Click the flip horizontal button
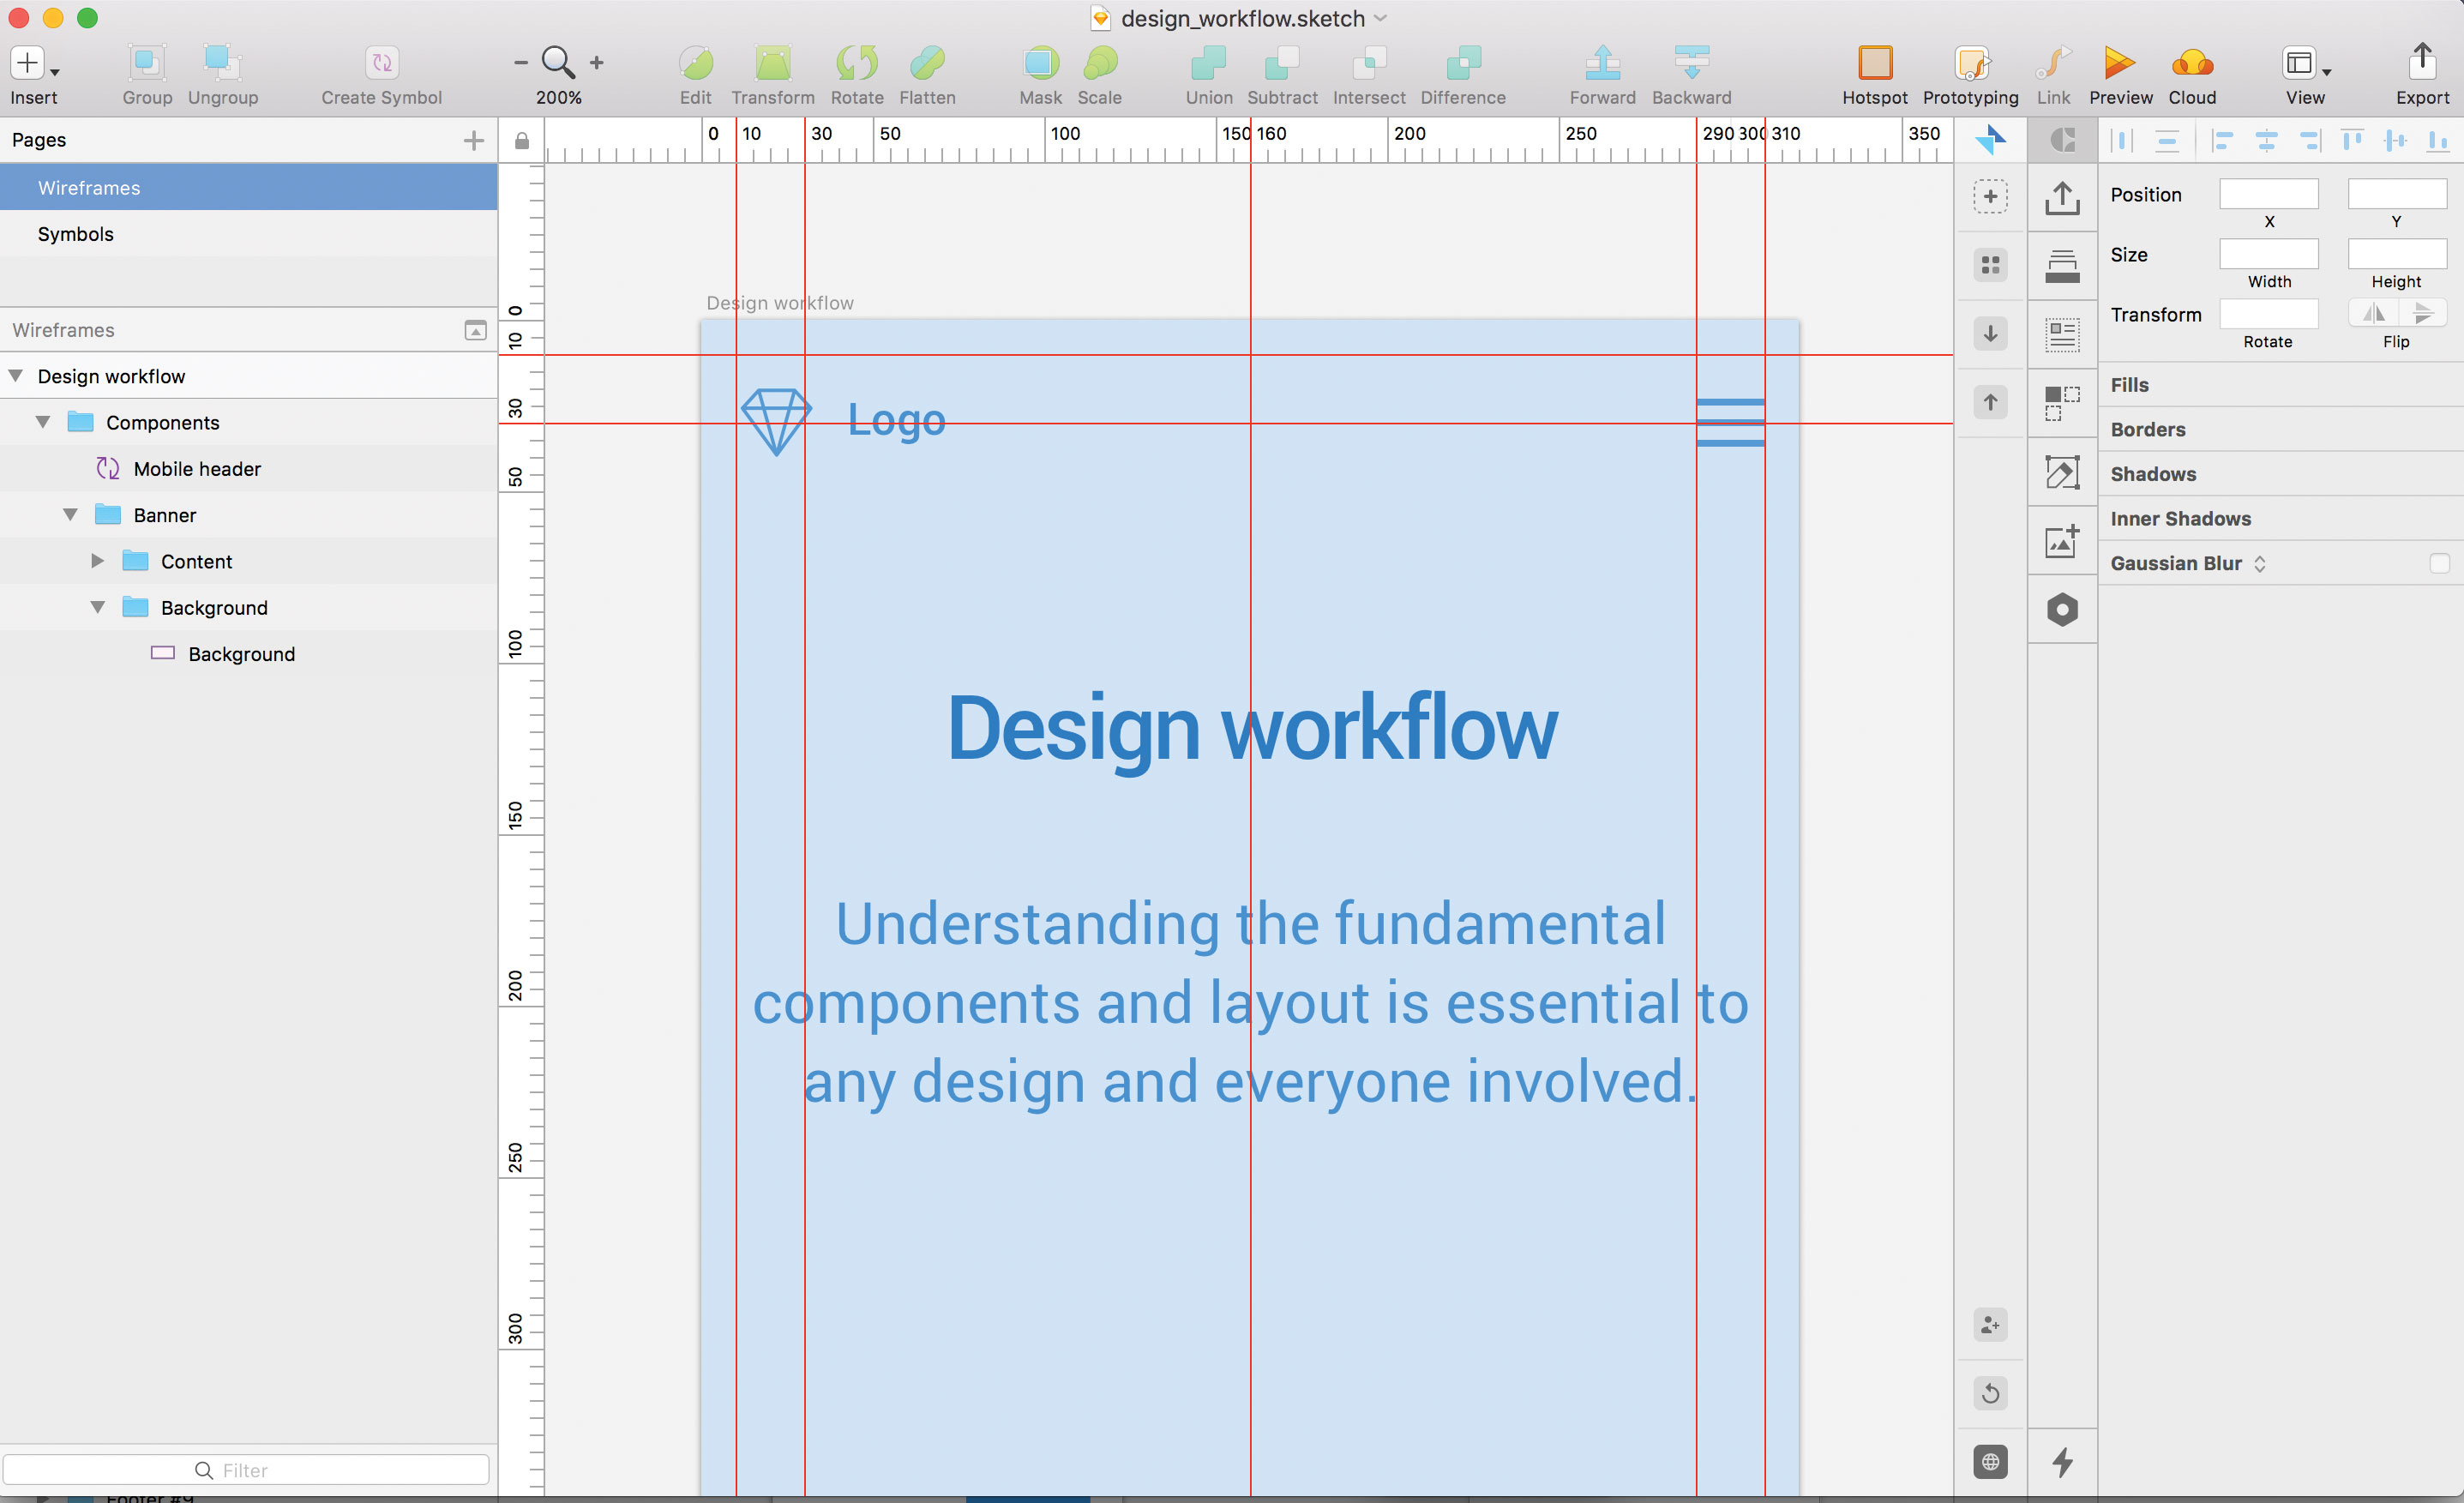 pos(2373,314)
